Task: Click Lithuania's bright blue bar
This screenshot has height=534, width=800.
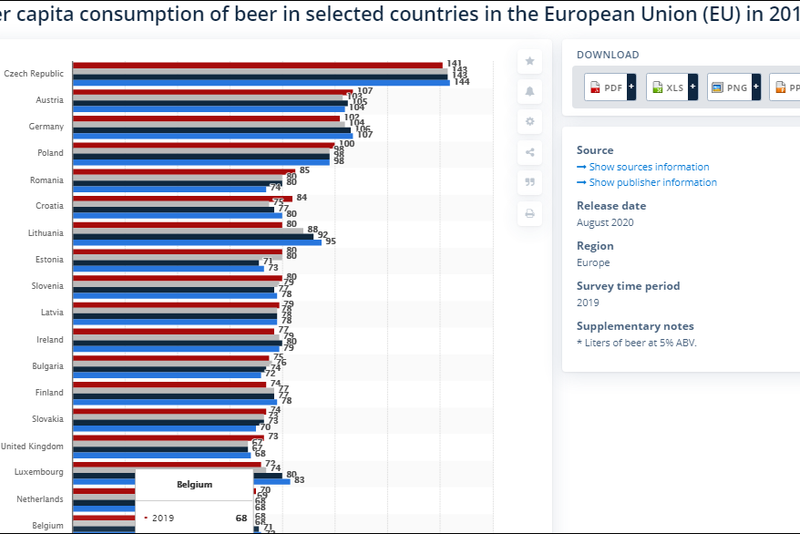Action: pos(198,241)
